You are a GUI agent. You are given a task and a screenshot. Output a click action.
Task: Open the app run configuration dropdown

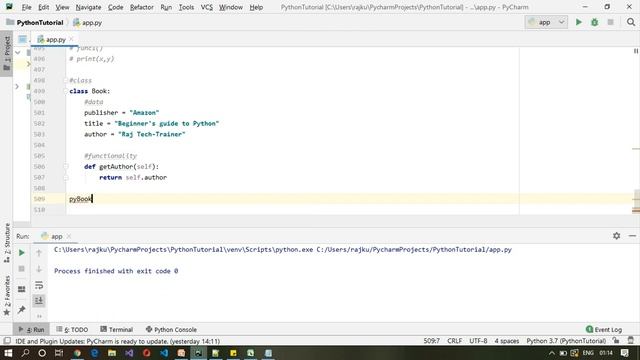(546, 22)
